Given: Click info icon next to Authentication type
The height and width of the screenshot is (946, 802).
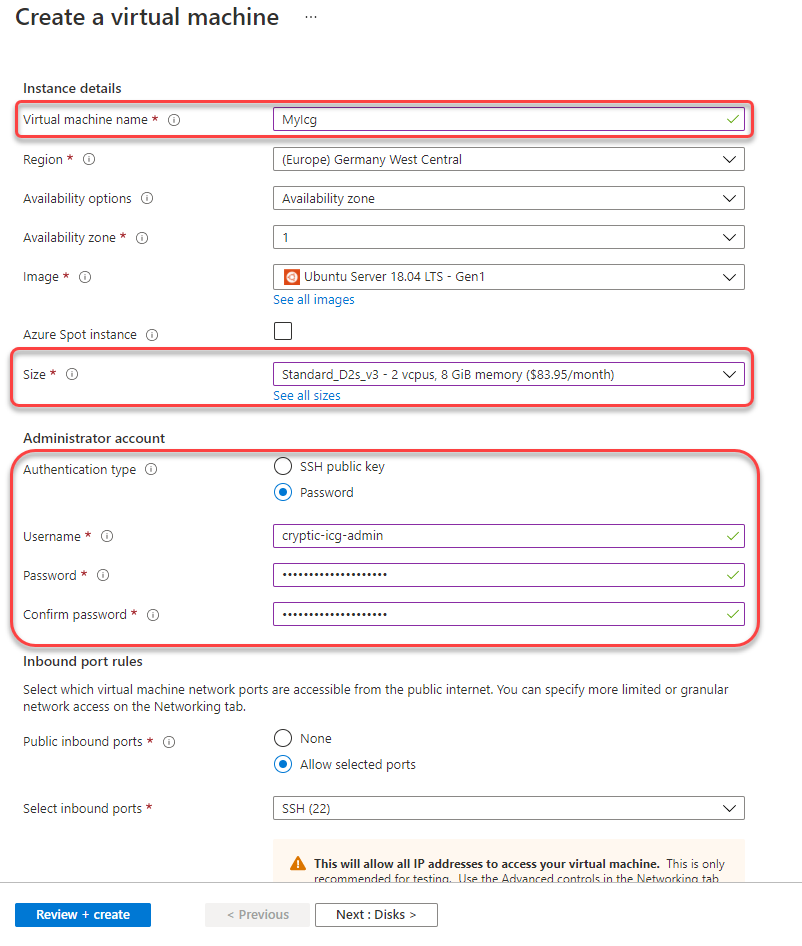Looking at the screenshot, I should pos(151,470).
